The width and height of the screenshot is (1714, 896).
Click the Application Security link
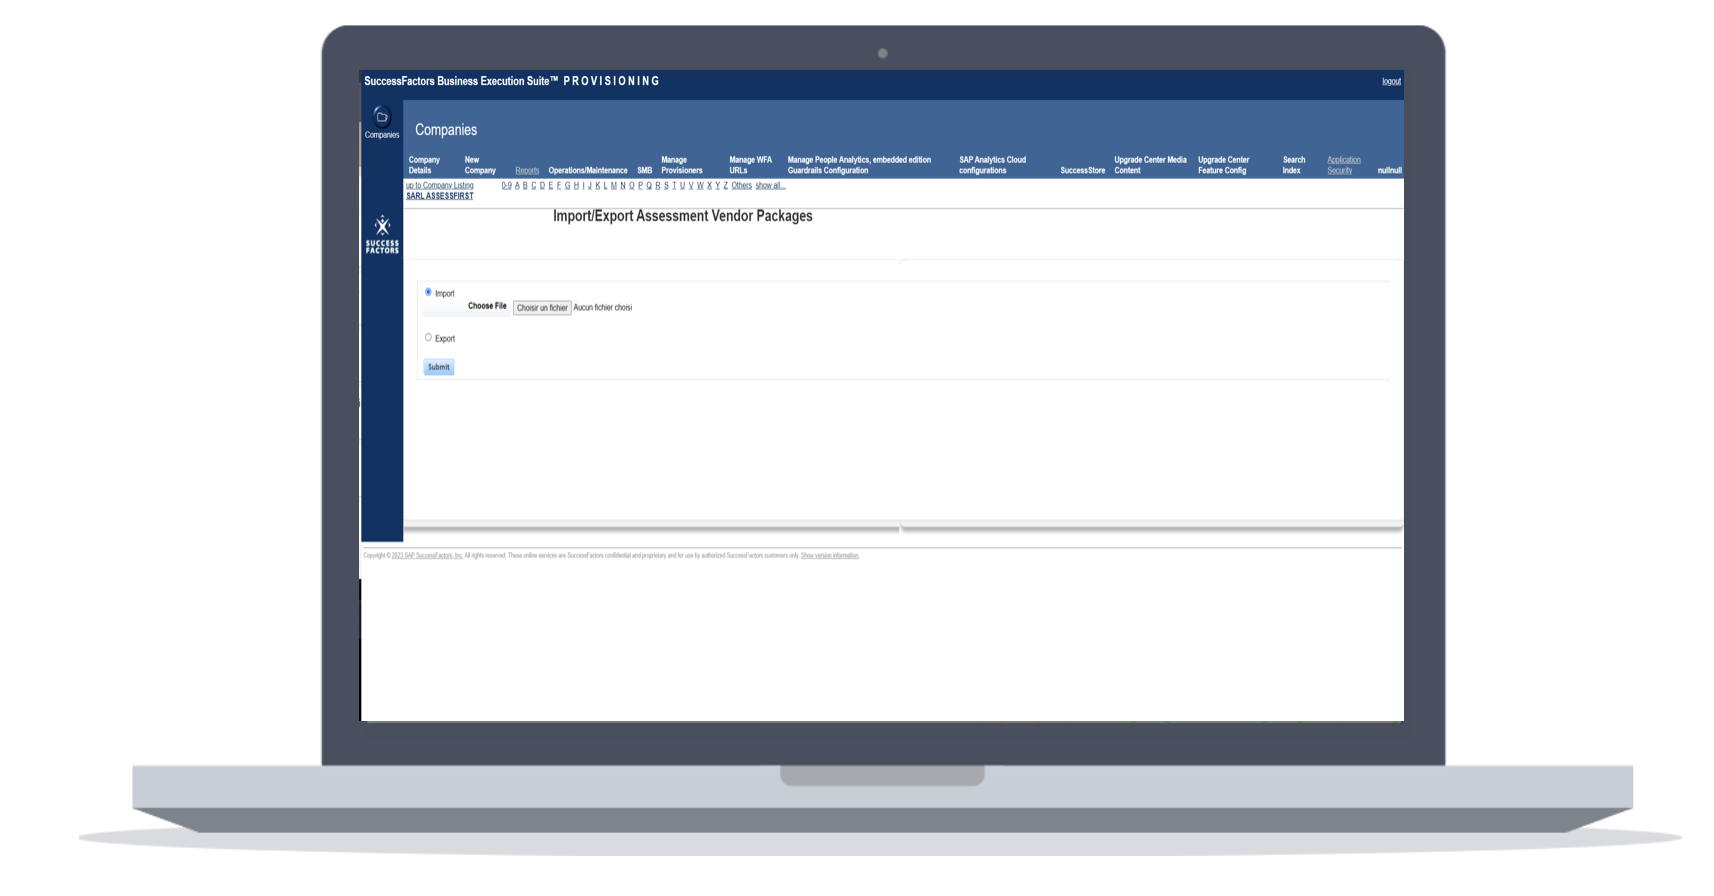tap(1343, 165)
